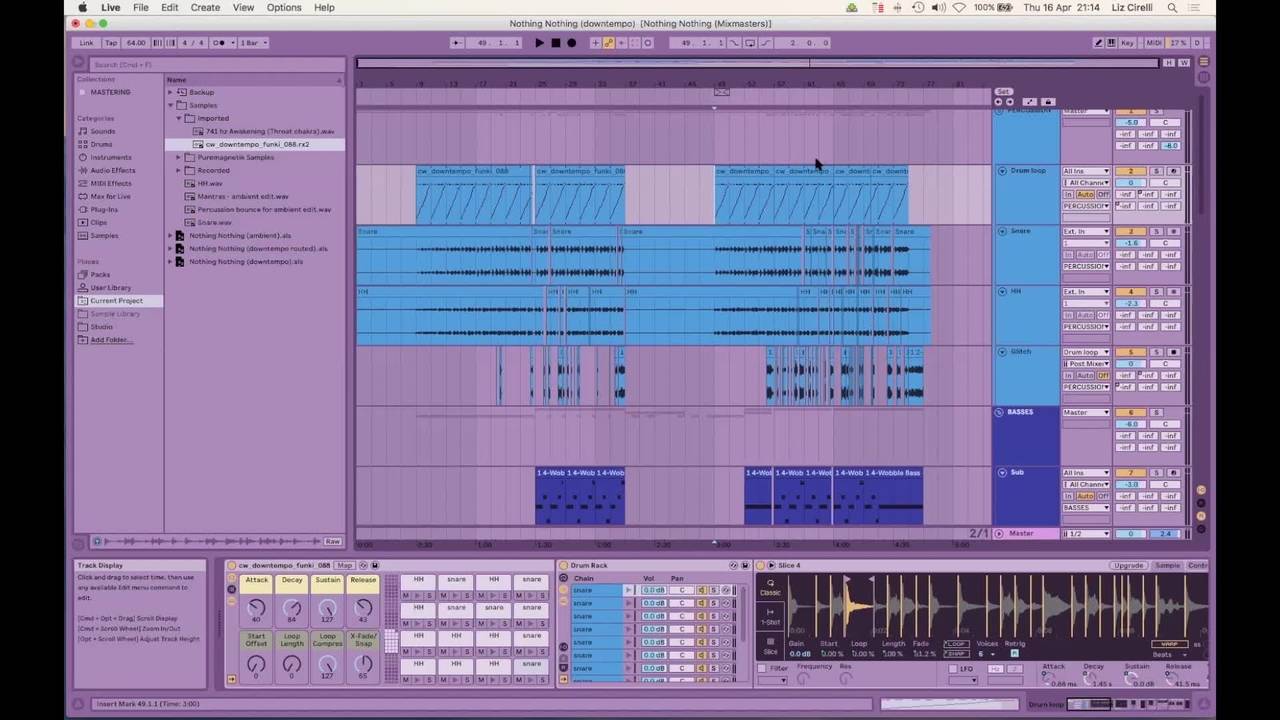
Task: Click the lock envelopes padlock icon
Action: click(x=1048, y=101)
